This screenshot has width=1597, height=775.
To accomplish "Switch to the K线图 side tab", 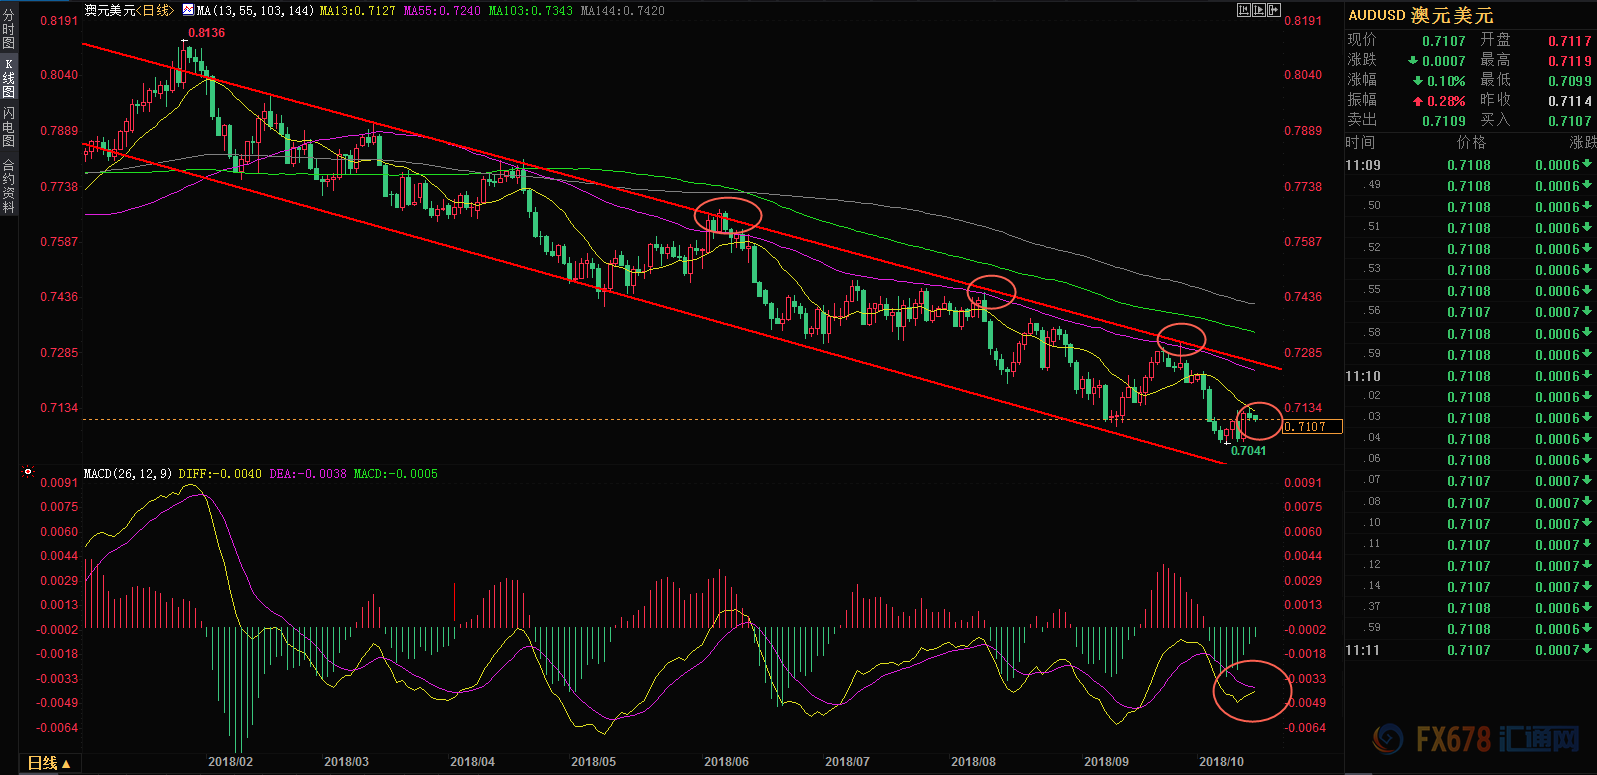I will (9, 77).
